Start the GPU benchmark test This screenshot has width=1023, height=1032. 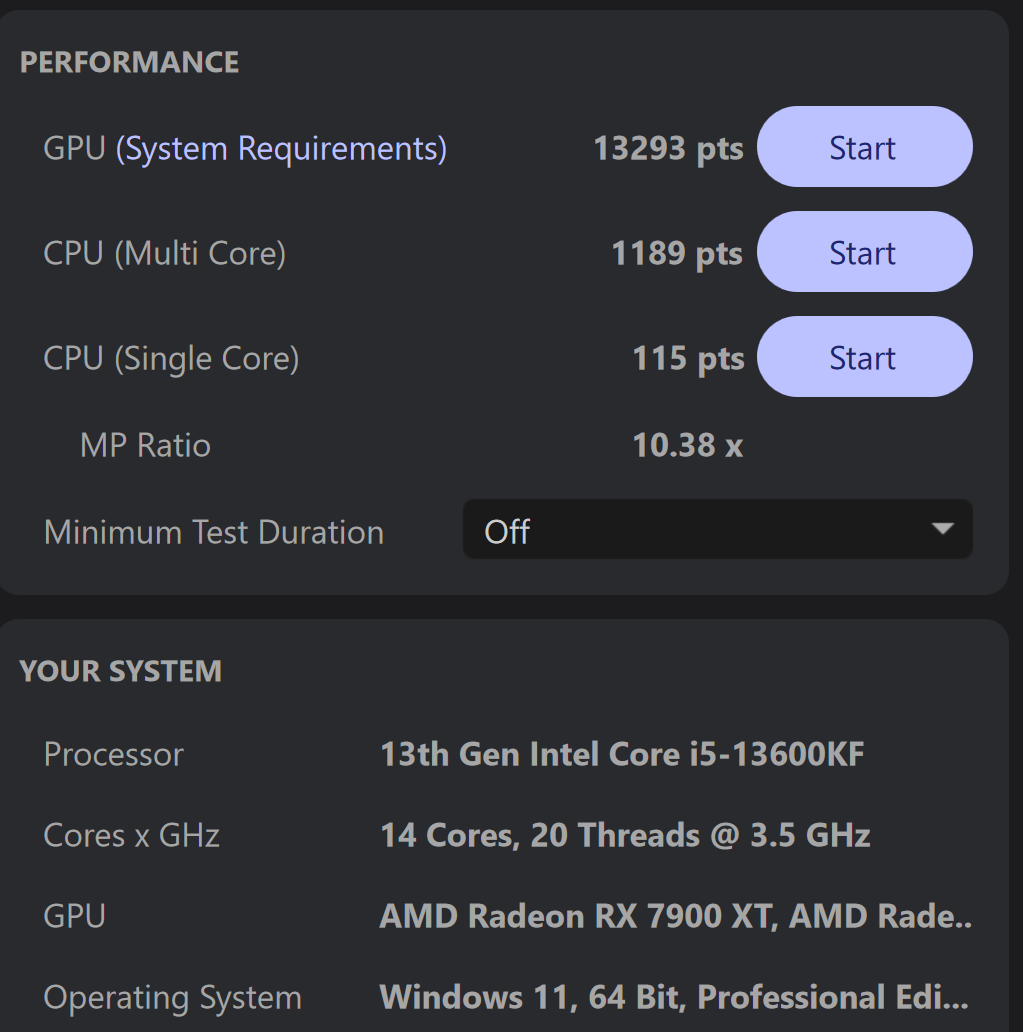pos(864,148)
